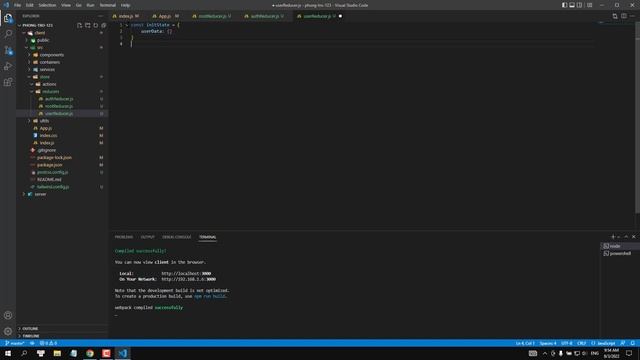Viewport: 640px width, 360px height.
Task: Select the node terminal instance
Action: (x=620, y=246)
